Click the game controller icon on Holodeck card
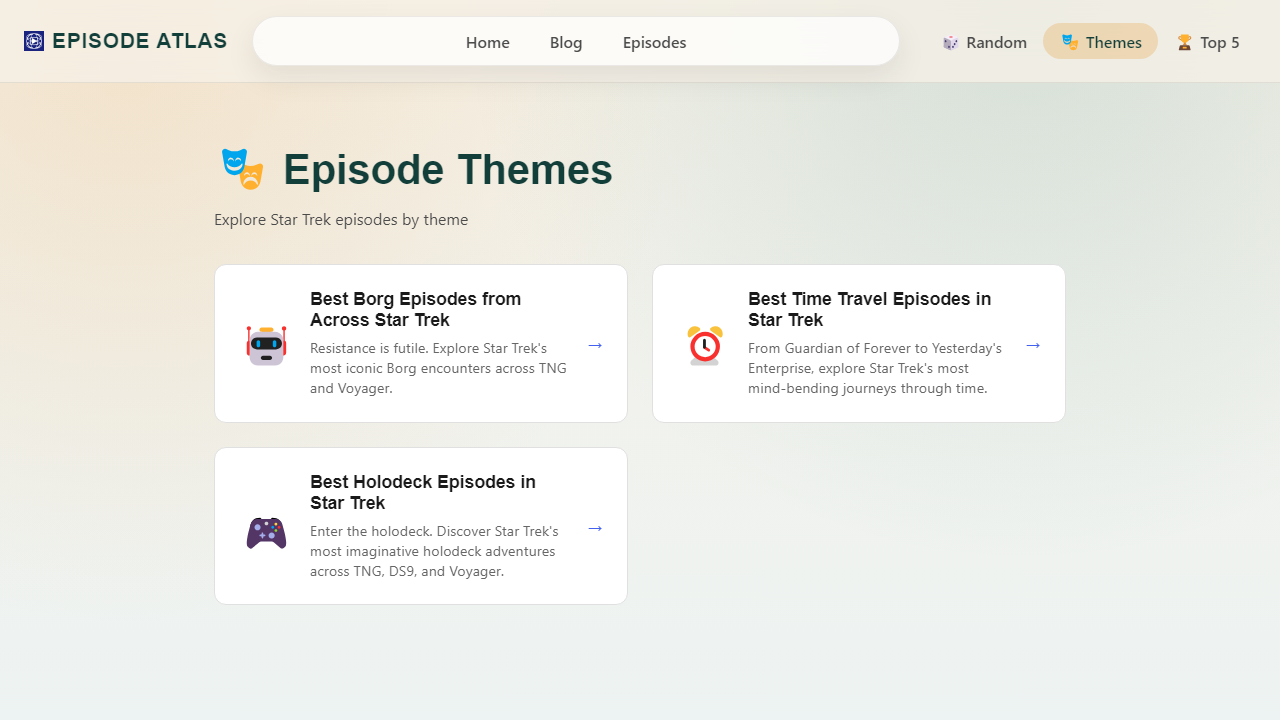1280x720 pixels. coord(266,532)
